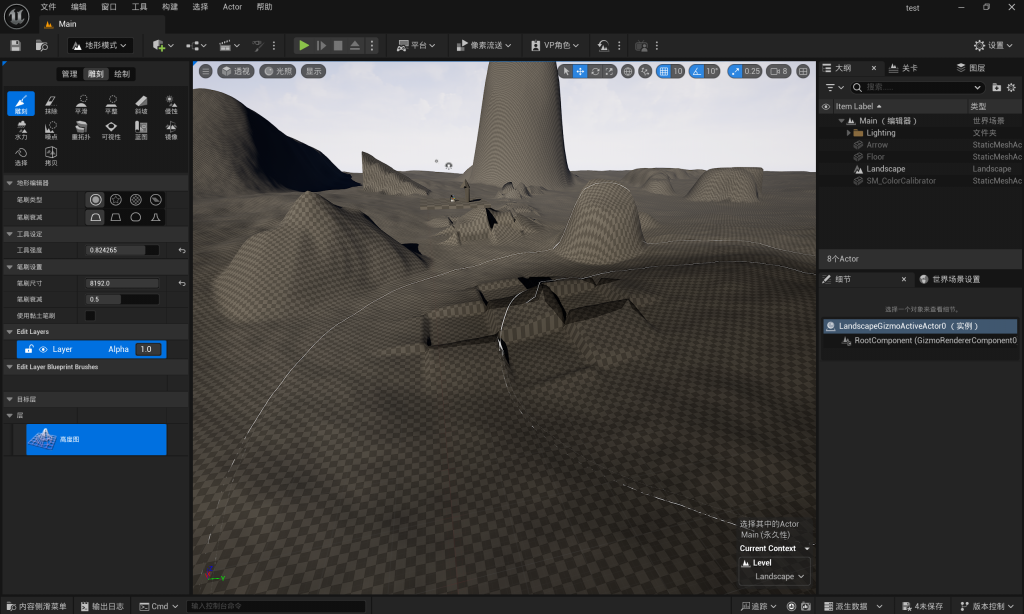Click the 光照 viewport lighting button
This screenshot has height=614, width=1024.
click(278, 71)
